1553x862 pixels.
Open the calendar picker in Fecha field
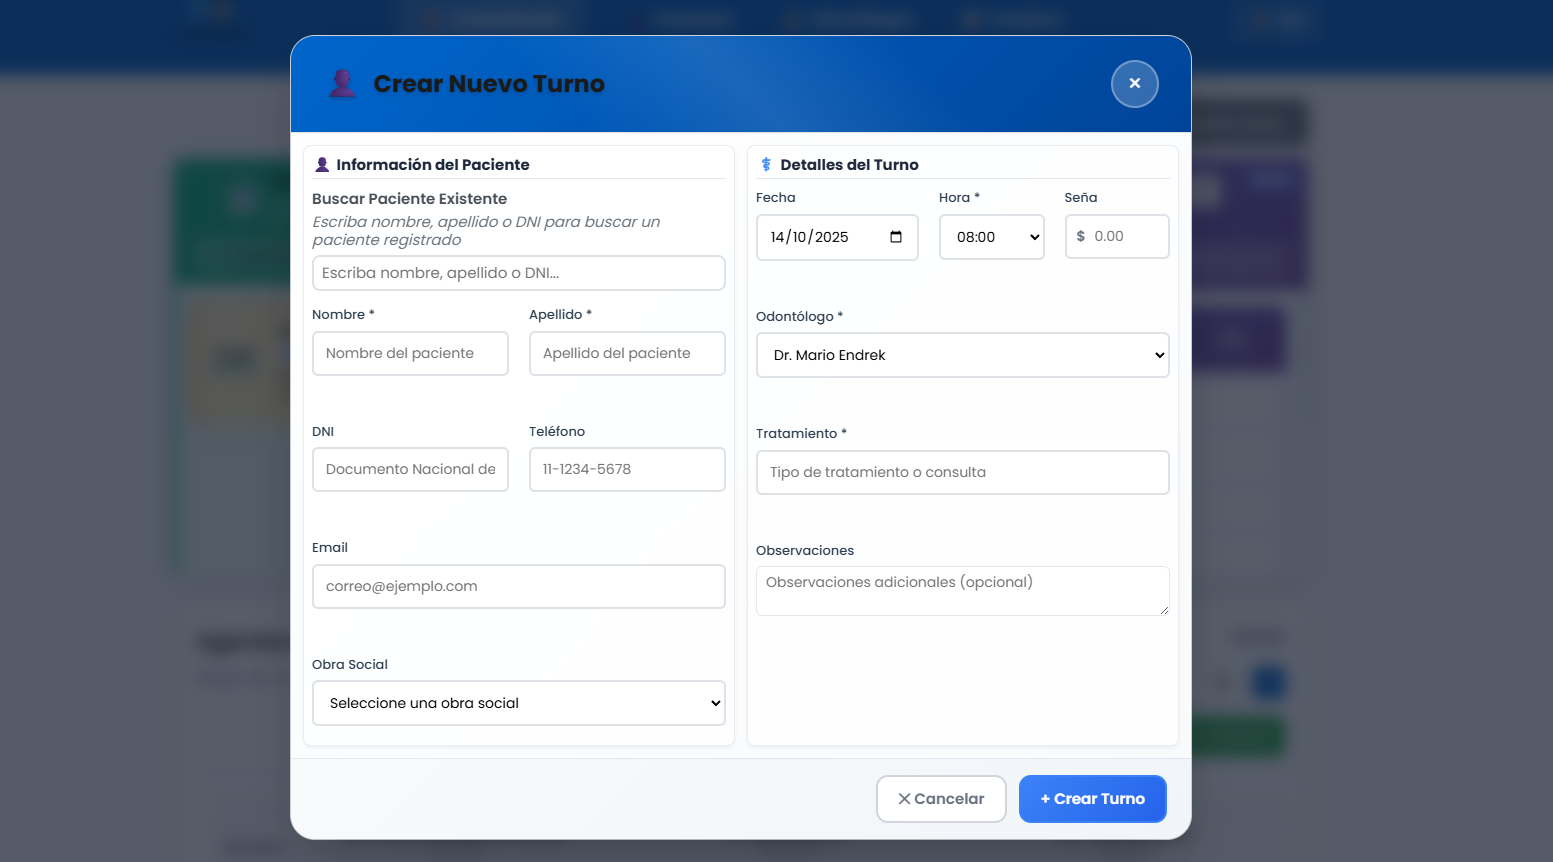(895, 237)
